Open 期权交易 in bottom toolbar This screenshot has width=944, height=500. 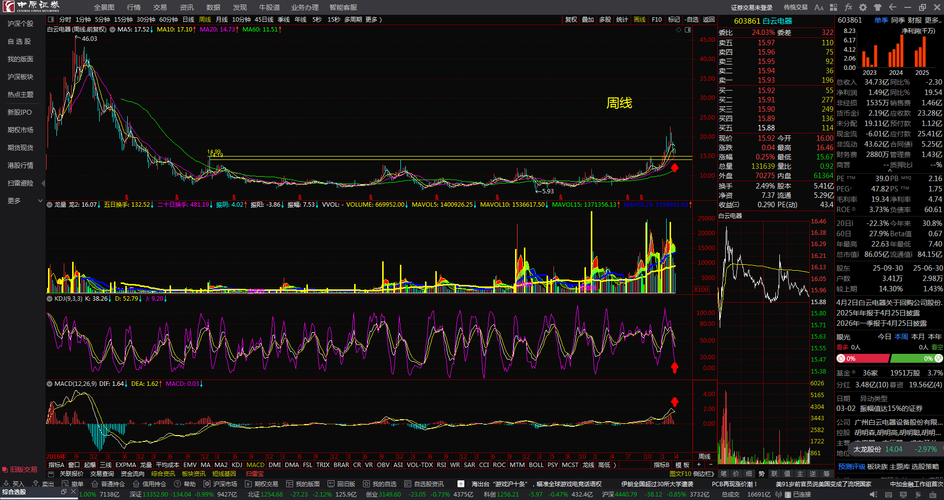coord(261,484)
